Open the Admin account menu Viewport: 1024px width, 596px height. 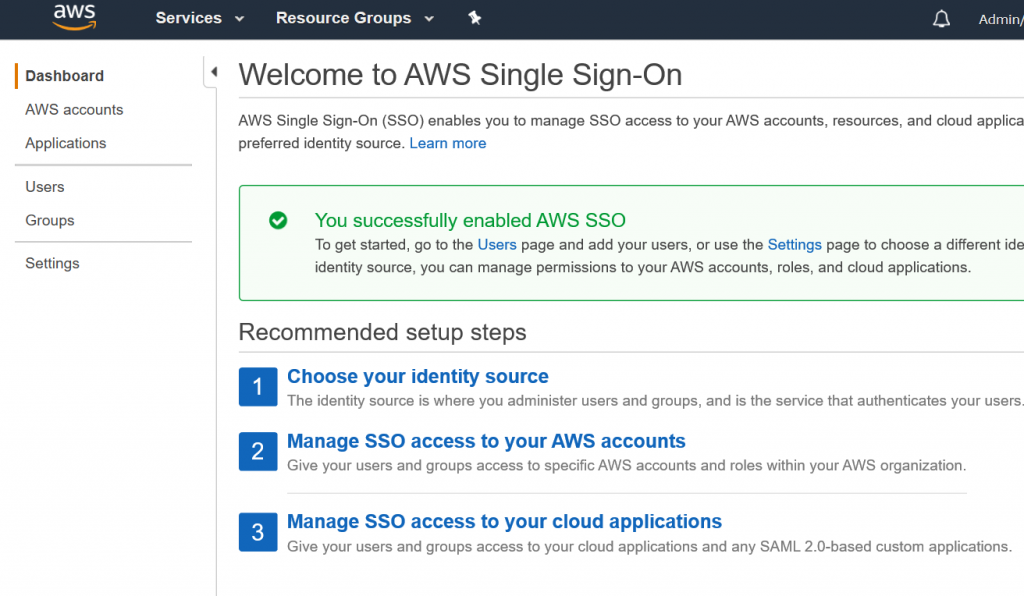[x=999, y=19]
